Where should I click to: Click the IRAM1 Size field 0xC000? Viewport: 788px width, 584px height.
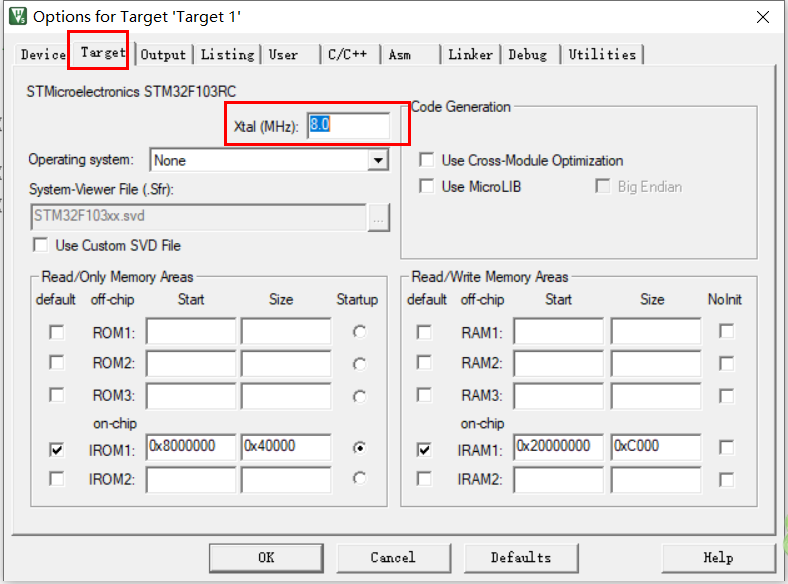656,447
